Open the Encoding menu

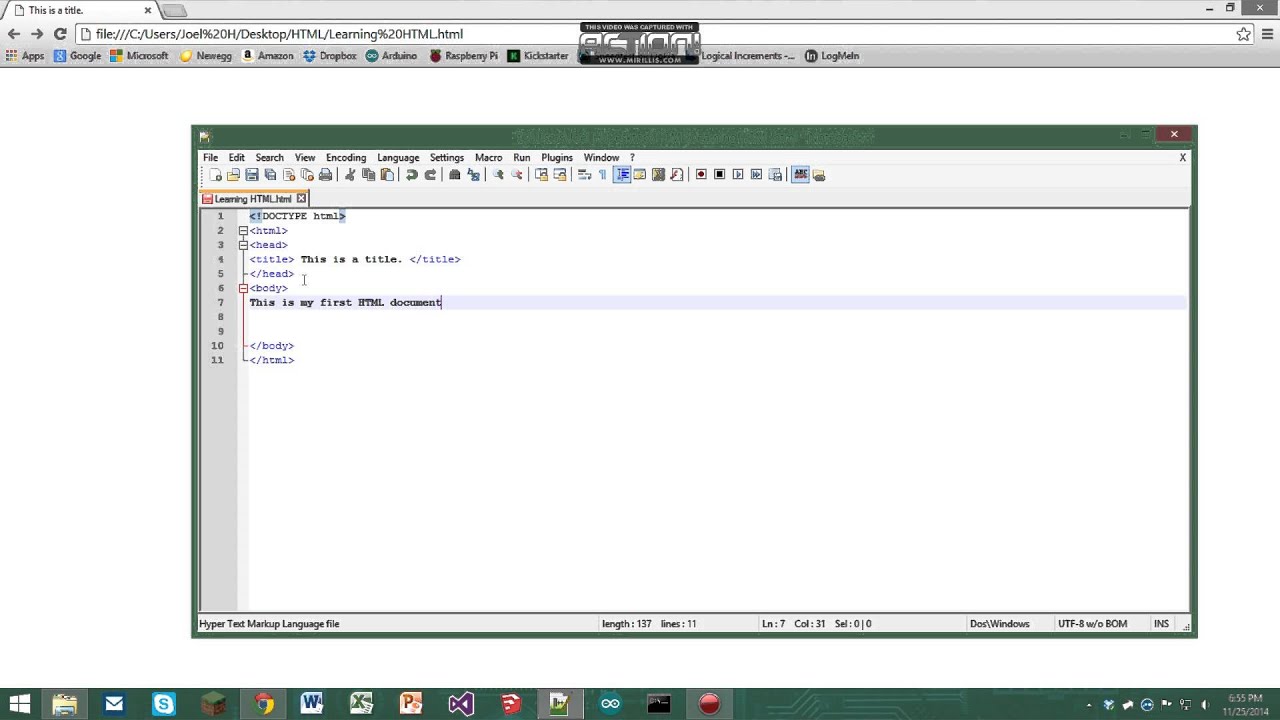[346, 157]
